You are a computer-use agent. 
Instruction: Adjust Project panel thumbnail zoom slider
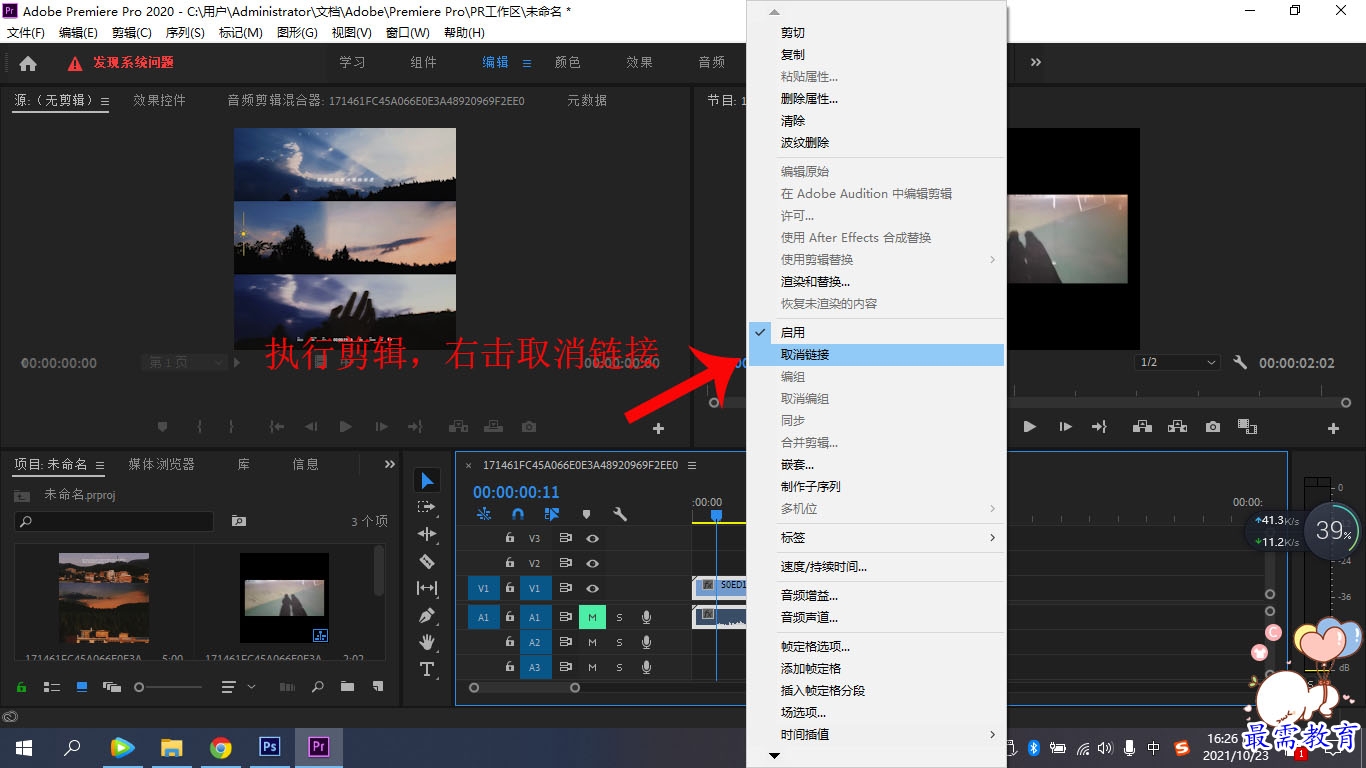click(x=168, y=687)
